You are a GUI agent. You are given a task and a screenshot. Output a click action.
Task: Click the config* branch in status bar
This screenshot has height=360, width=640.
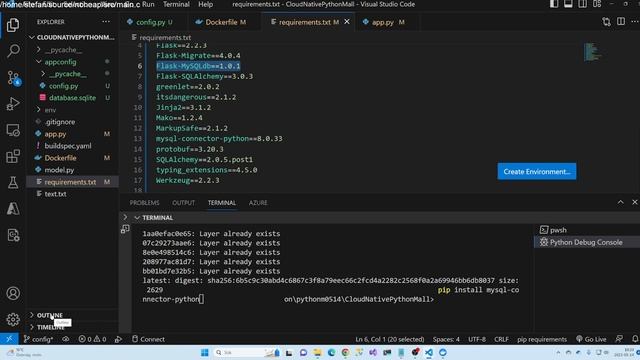click(38, 339)
